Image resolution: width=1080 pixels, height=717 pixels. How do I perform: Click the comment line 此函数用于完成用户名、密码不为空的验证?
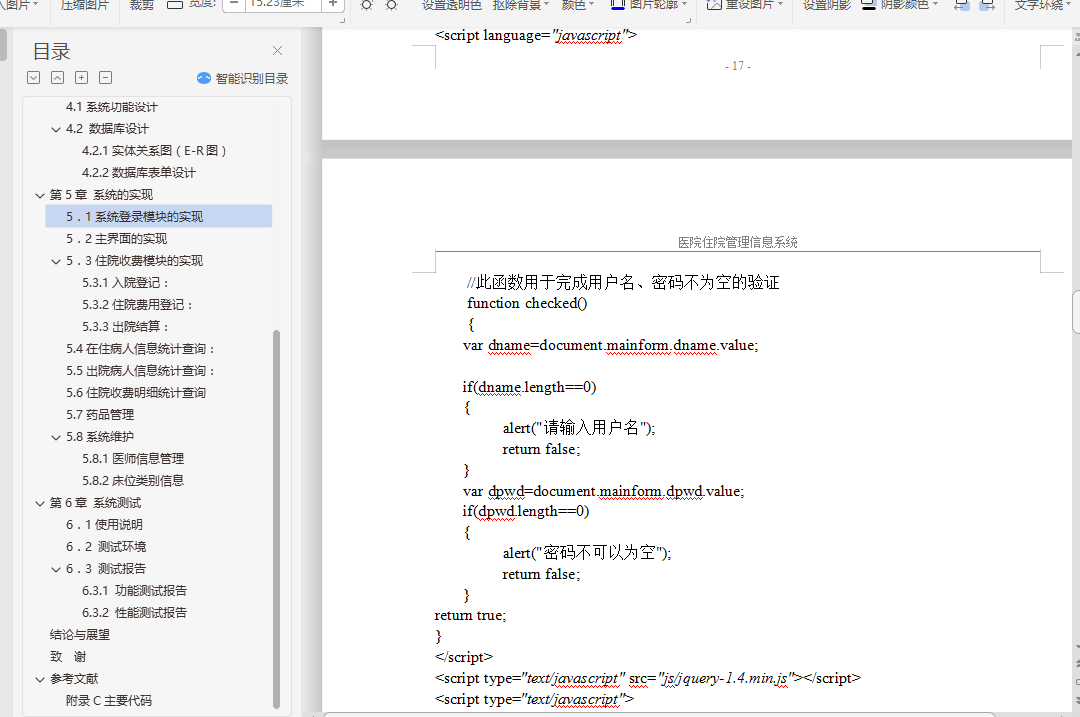[x=623, y=282]
